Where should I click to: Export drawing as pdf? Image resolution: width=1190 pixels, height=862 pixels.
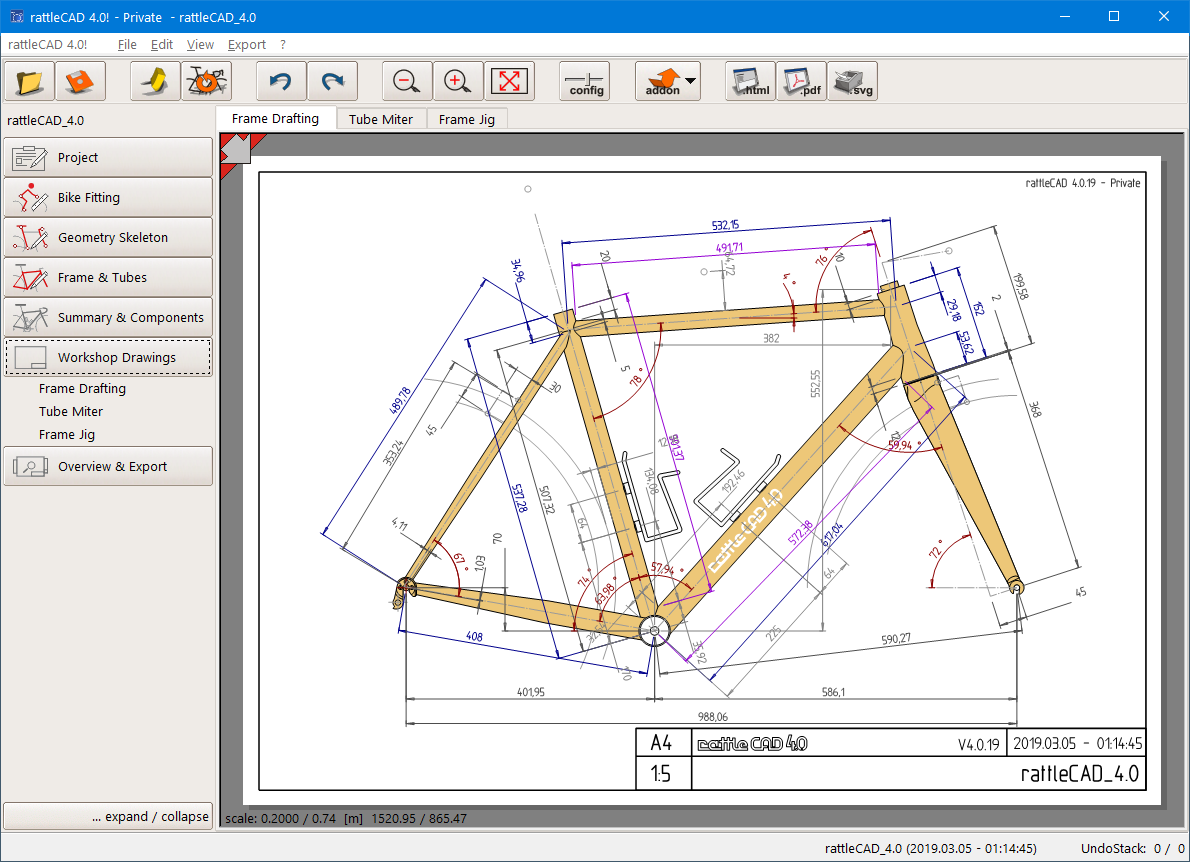click(x=801, y=81)
